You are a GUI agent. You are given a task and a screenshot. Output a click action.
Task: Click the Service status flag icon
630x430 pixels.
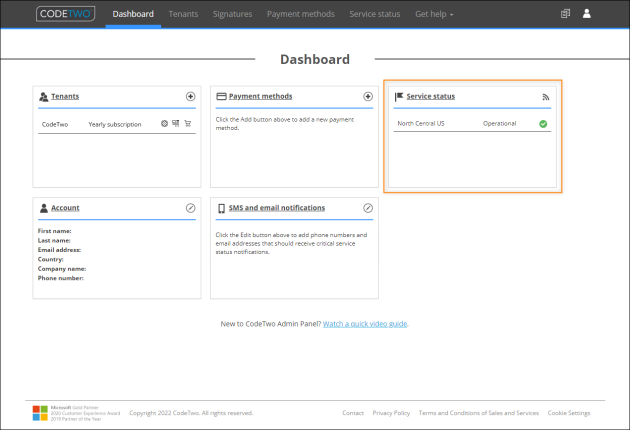399,96
